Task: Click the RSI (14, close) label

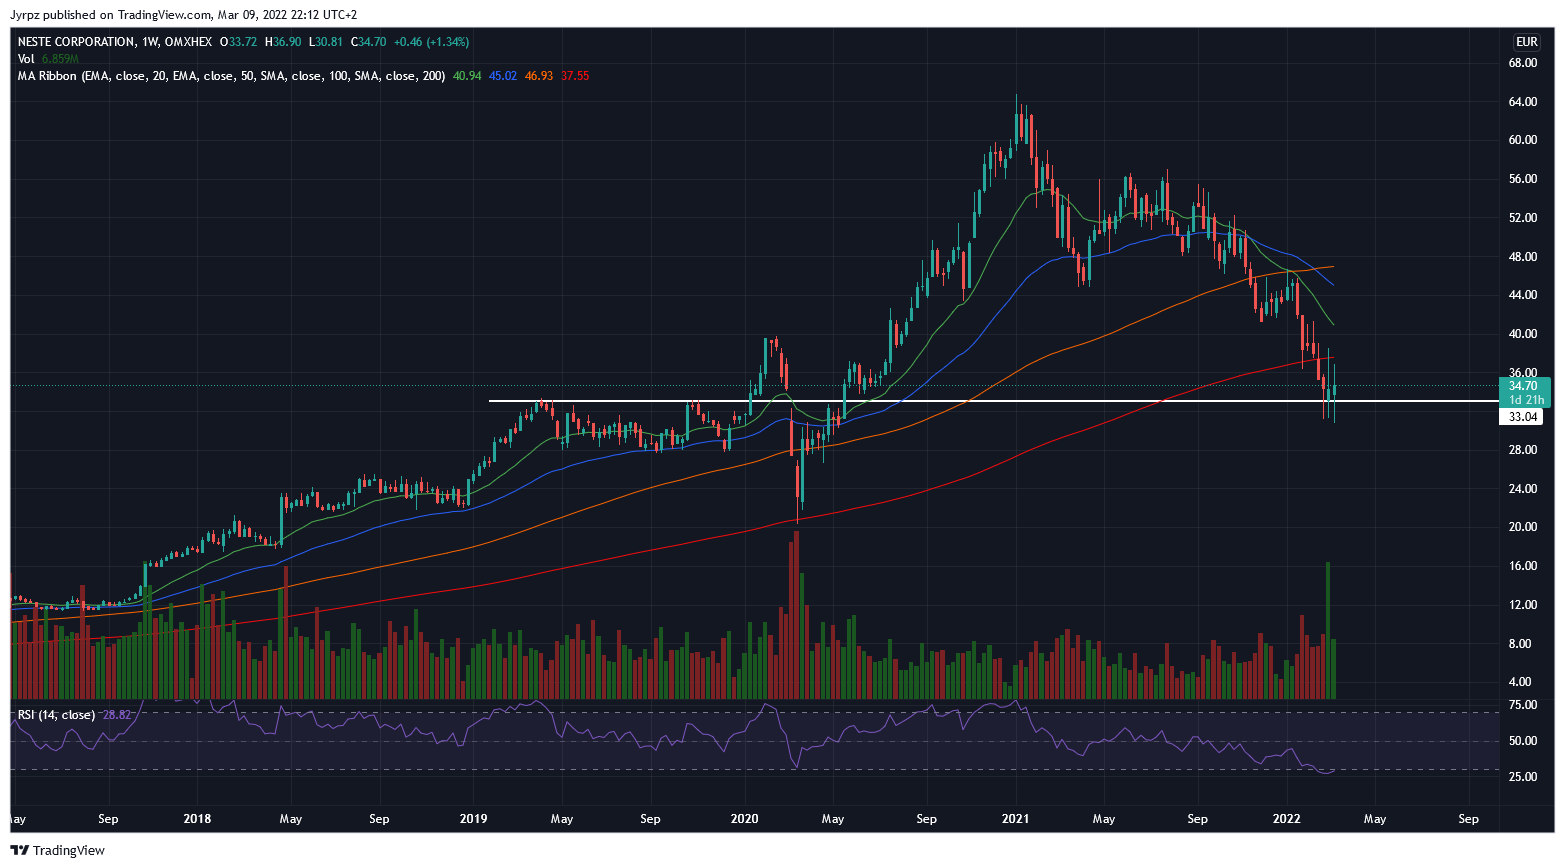Action: tap(56, 715)
